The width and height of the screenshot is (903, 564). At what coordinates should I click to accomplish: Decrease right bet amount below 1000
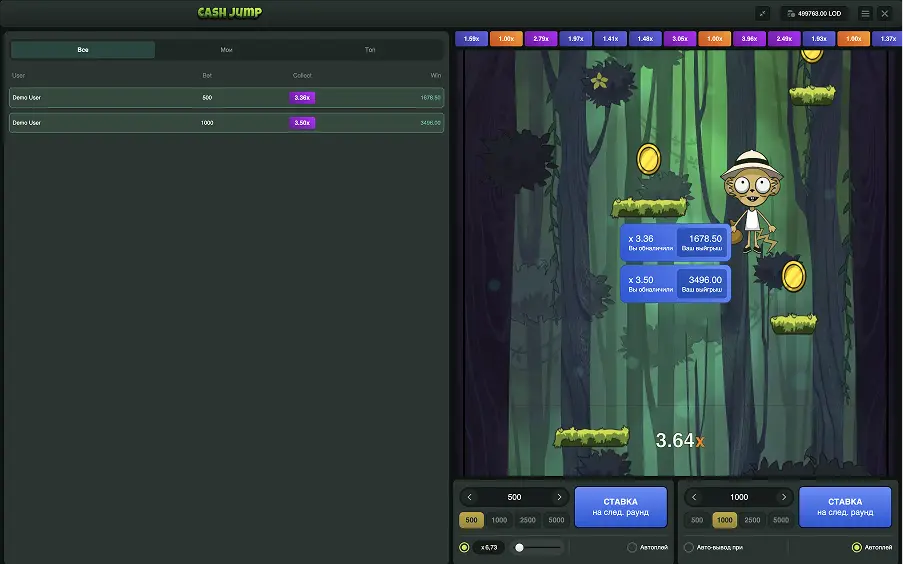(694, 497)
